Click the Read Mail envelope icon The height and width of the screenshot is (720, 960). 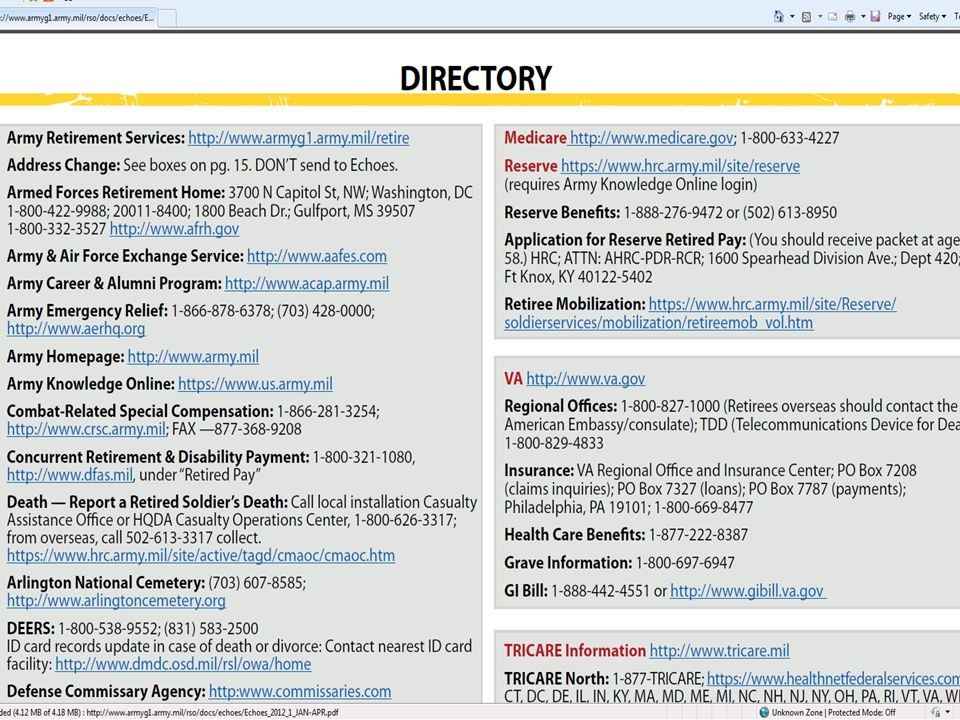click(833, 17)
